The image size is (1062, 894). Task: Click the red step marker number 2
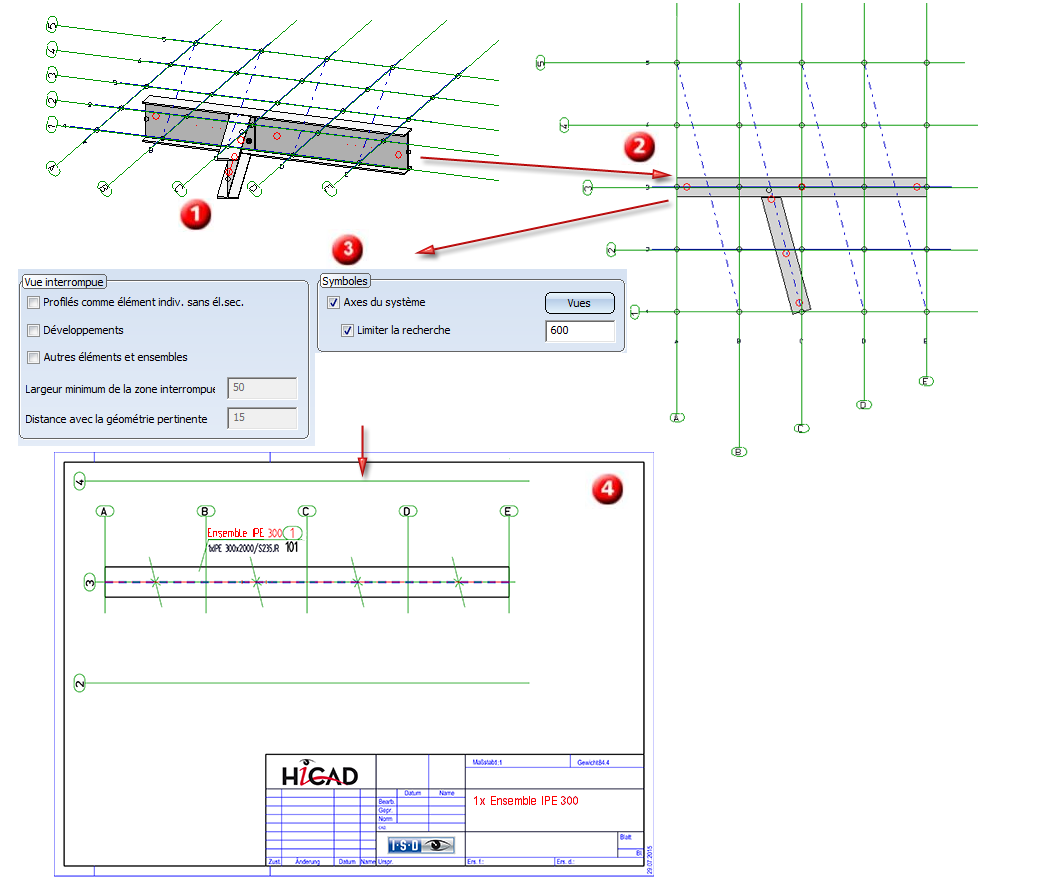click(x=638, y=147)
